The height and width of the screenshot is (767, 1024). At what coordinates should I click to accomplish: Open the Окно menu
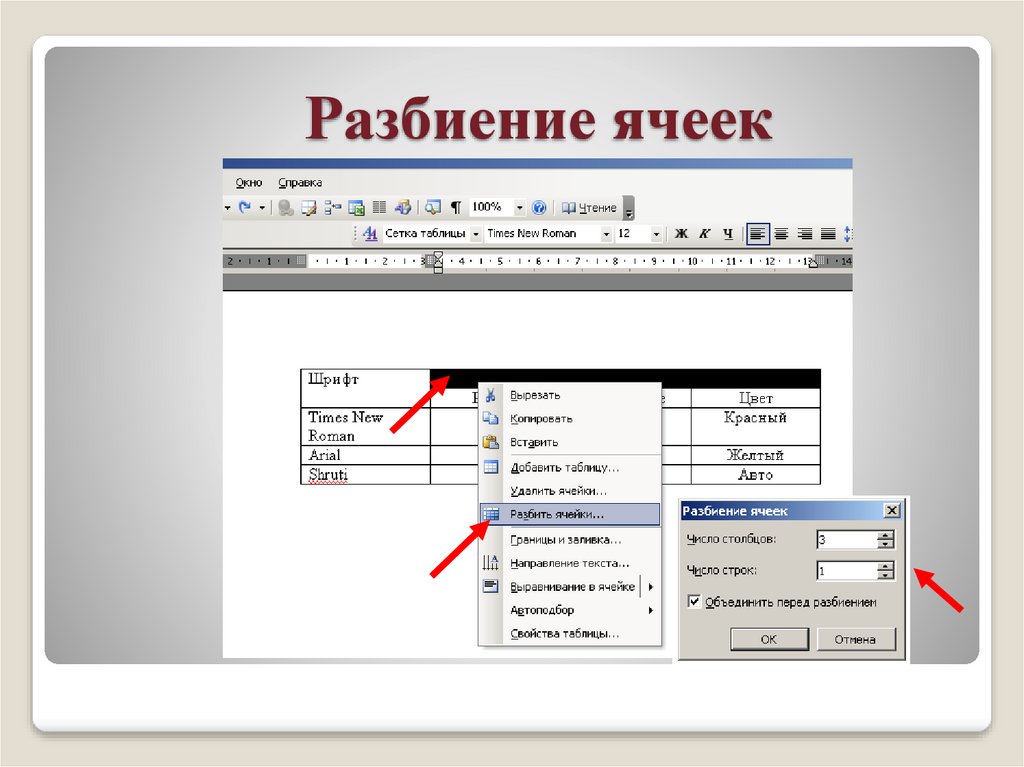248,182
